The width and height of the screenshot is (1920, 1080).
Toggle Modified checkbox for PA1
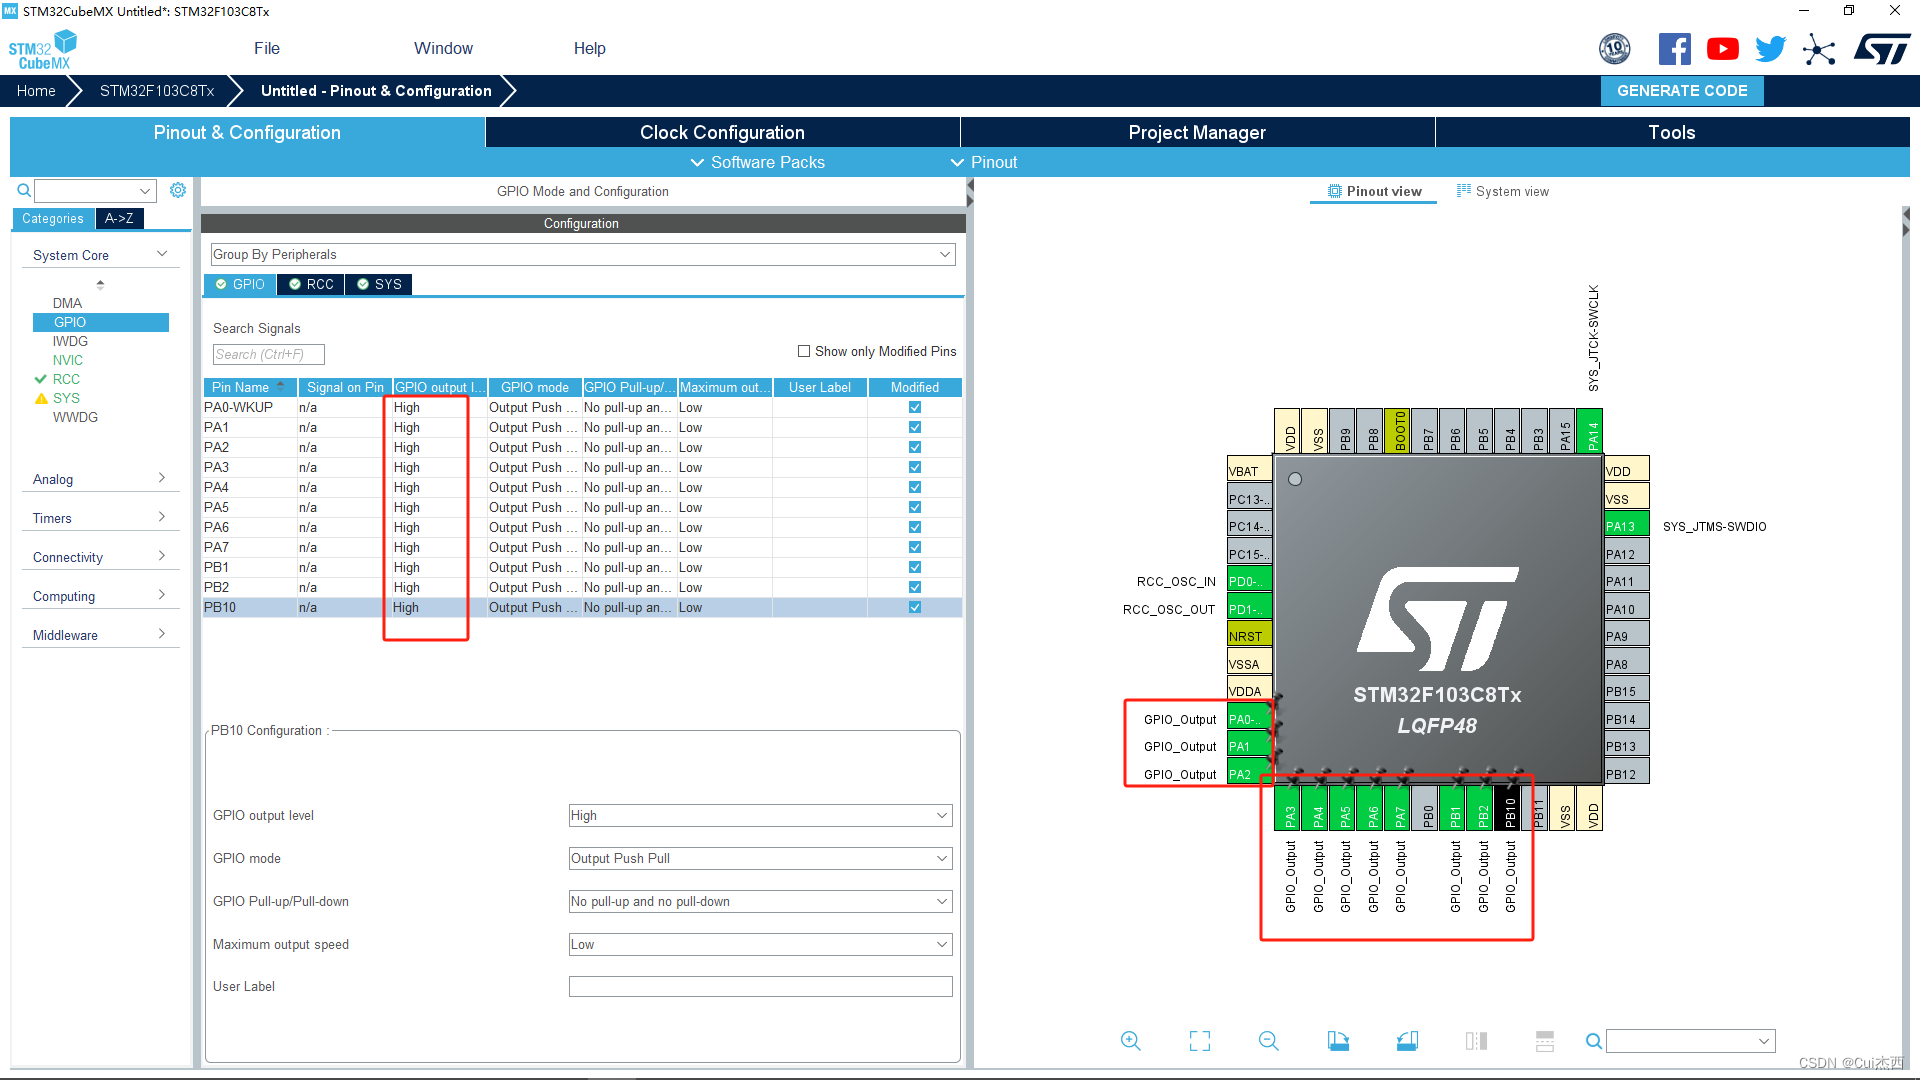click(x=915, y=427)
